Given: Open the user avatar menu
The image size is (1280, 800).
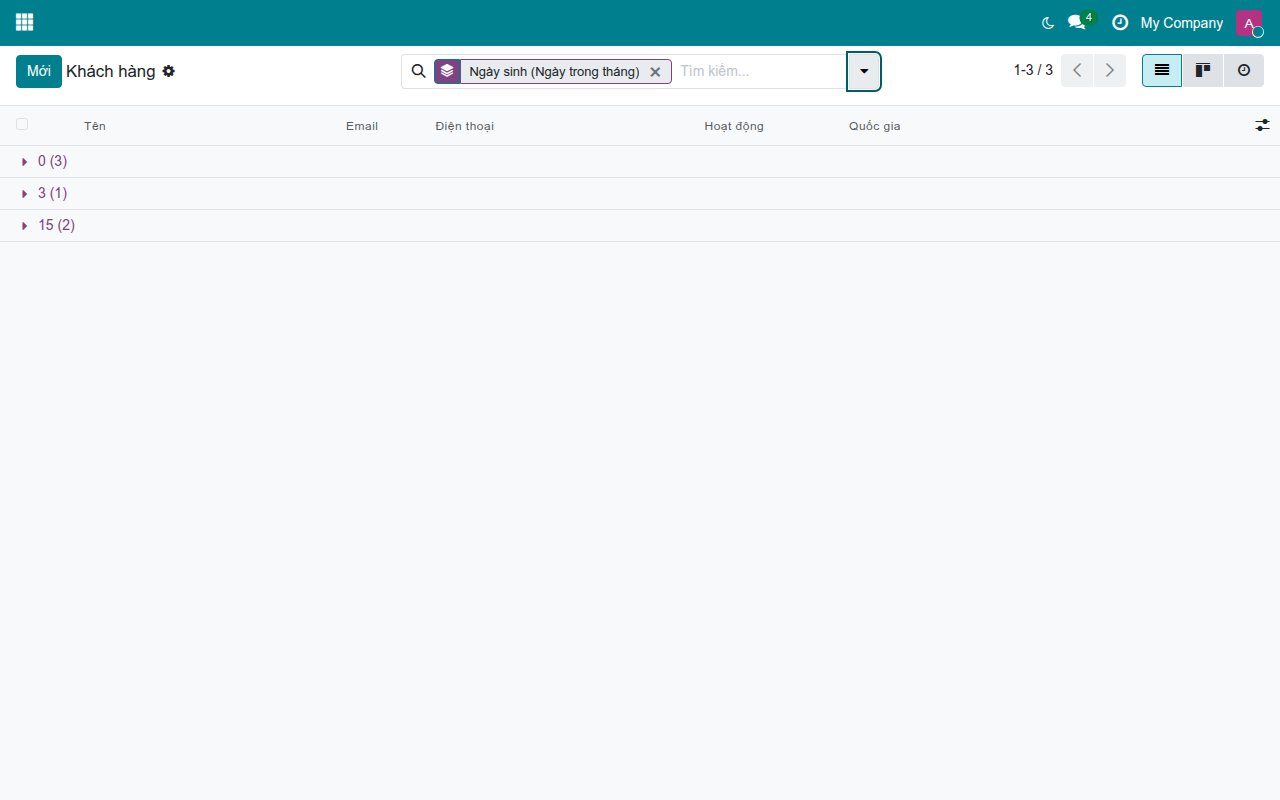Looking at the screenshot, I should click(1249, 23).
